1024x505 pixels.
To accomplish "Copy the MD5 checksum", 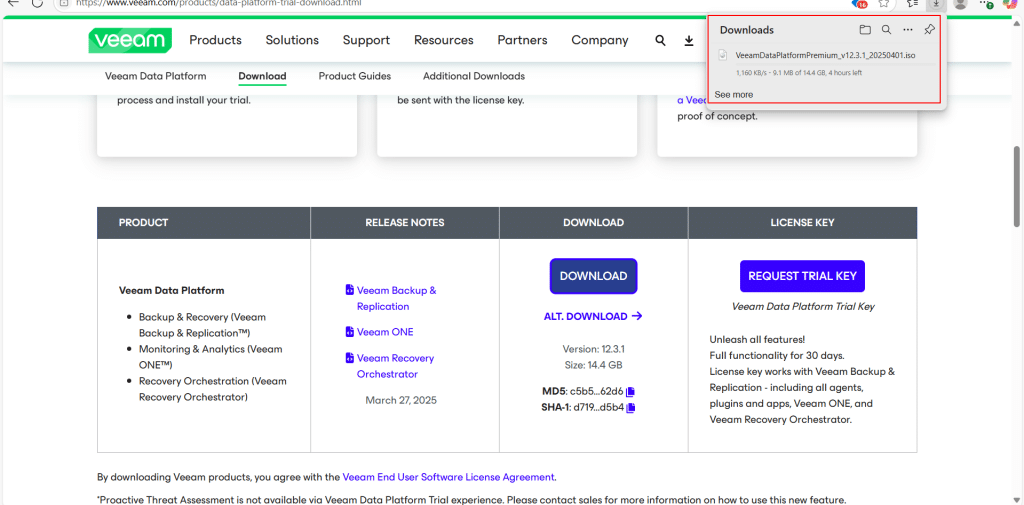I will tap(630, 392).
